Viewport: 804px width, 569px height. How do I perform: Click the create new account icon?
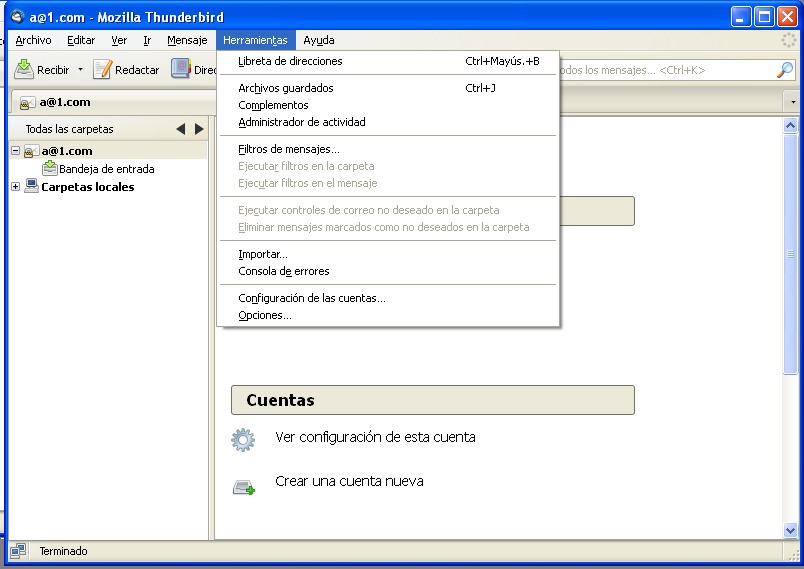point(243,487)
